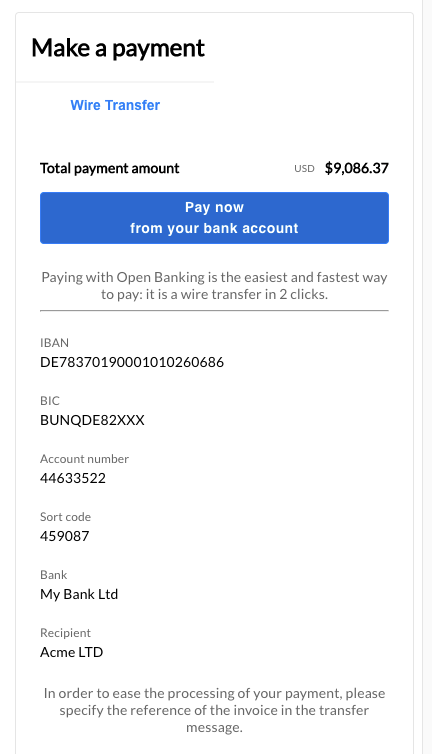Select account number 44633522
The image size is (444, 754).
(x=73, y=478)
